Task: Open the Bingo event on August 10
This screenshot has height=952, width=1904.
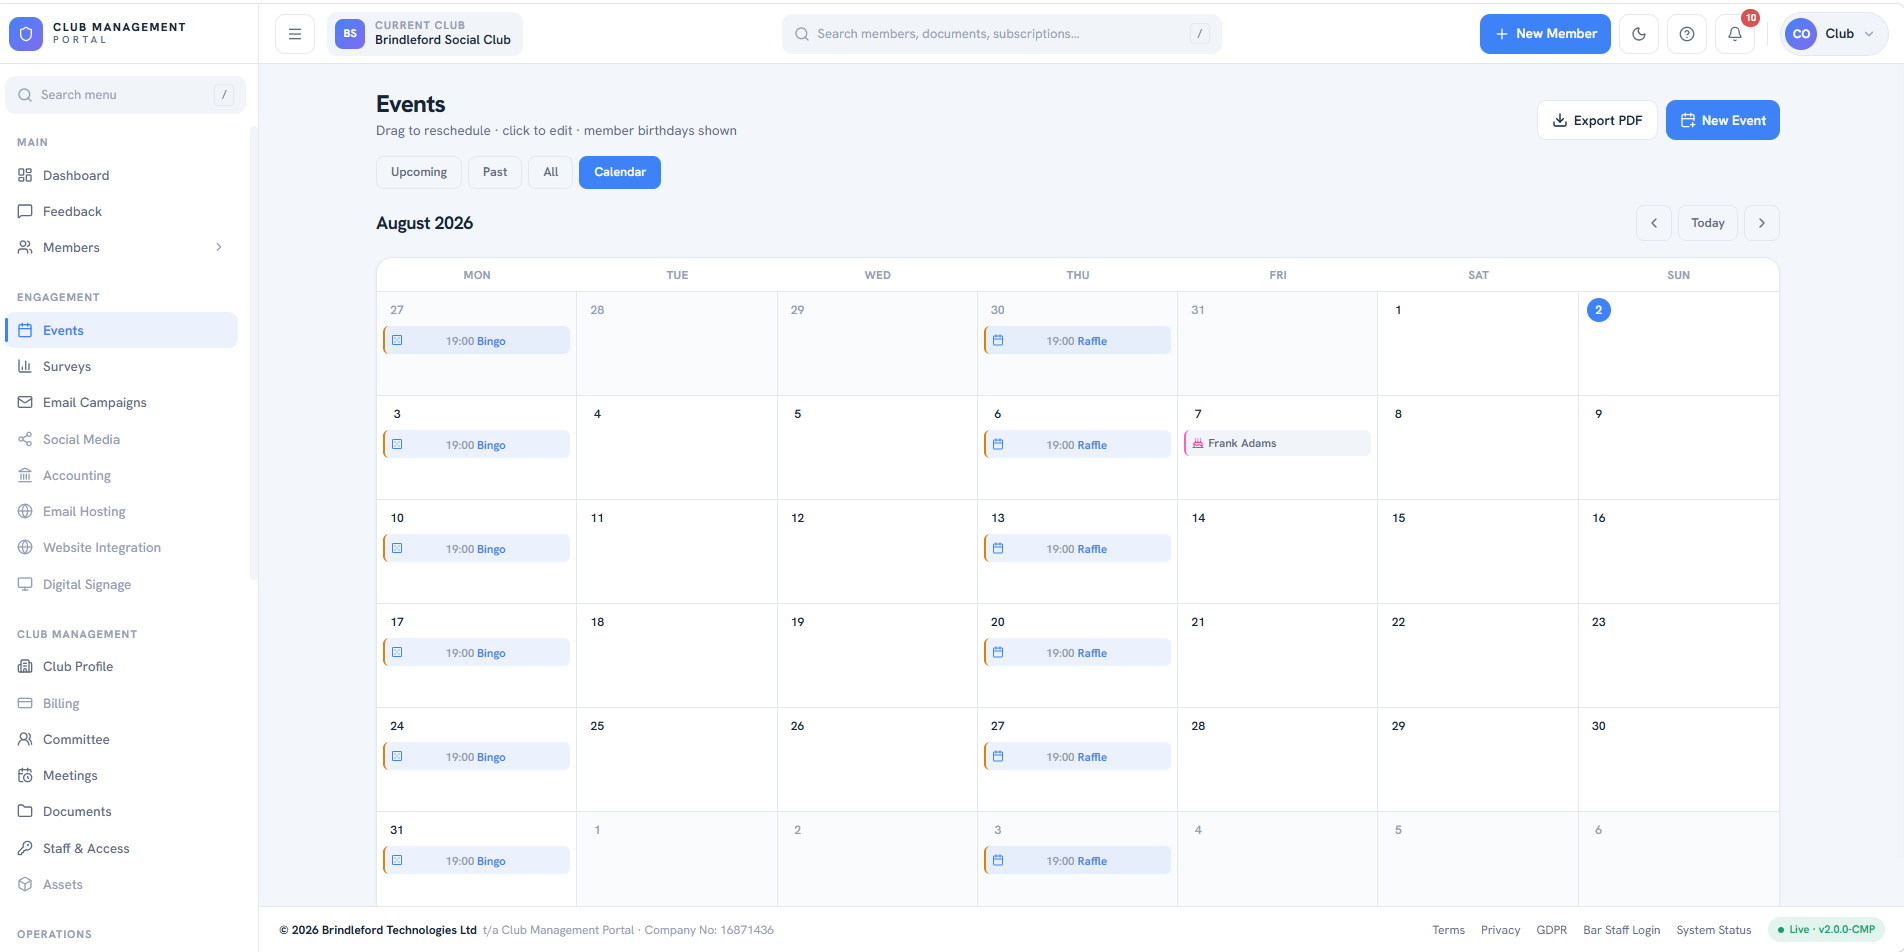Action: click(476, 549)
